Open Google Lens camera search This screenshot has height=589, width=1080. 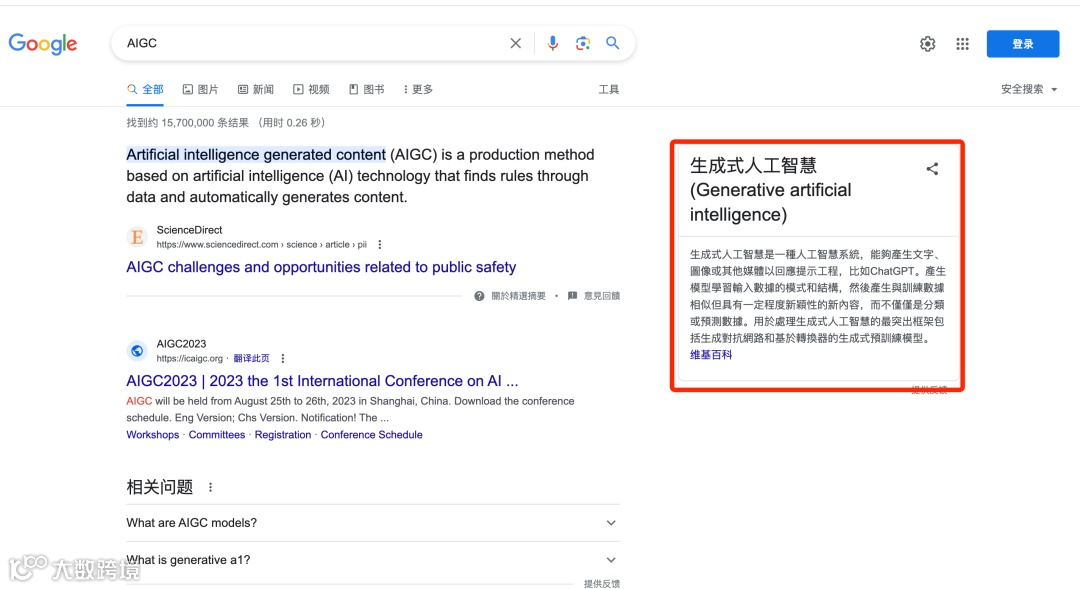point(583,43)
